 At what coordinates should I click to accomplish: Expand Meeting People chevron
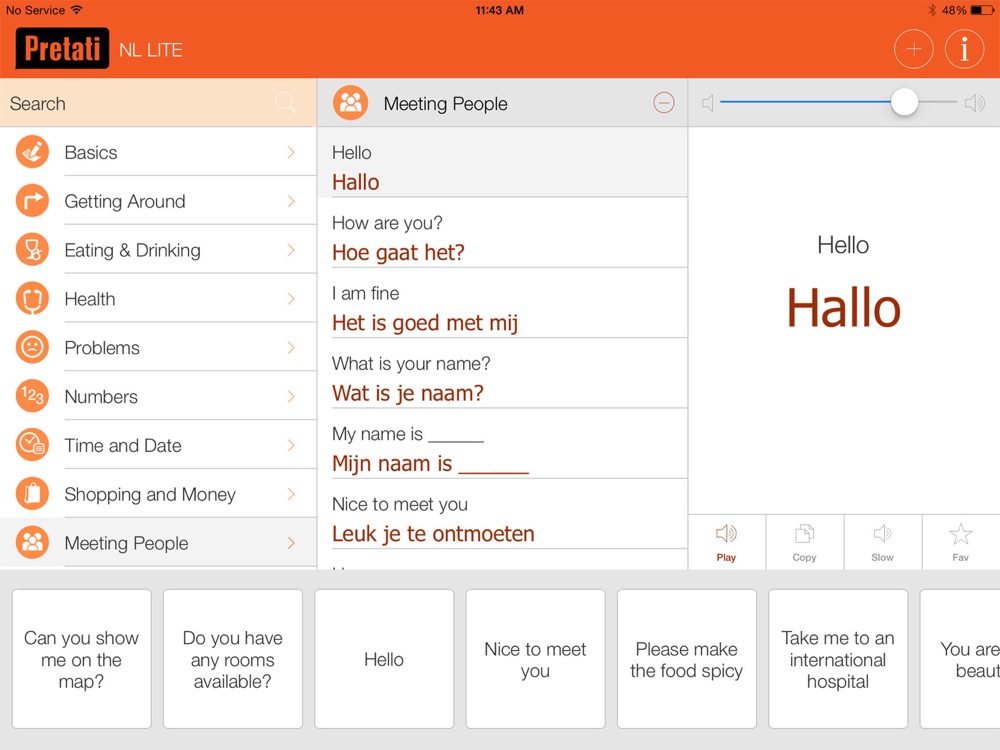(291, 543)
